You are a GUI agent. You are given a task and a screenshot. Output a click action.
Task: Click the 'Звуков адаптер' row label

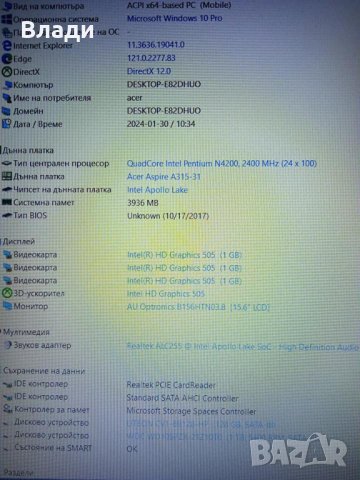tap(42, 345)
